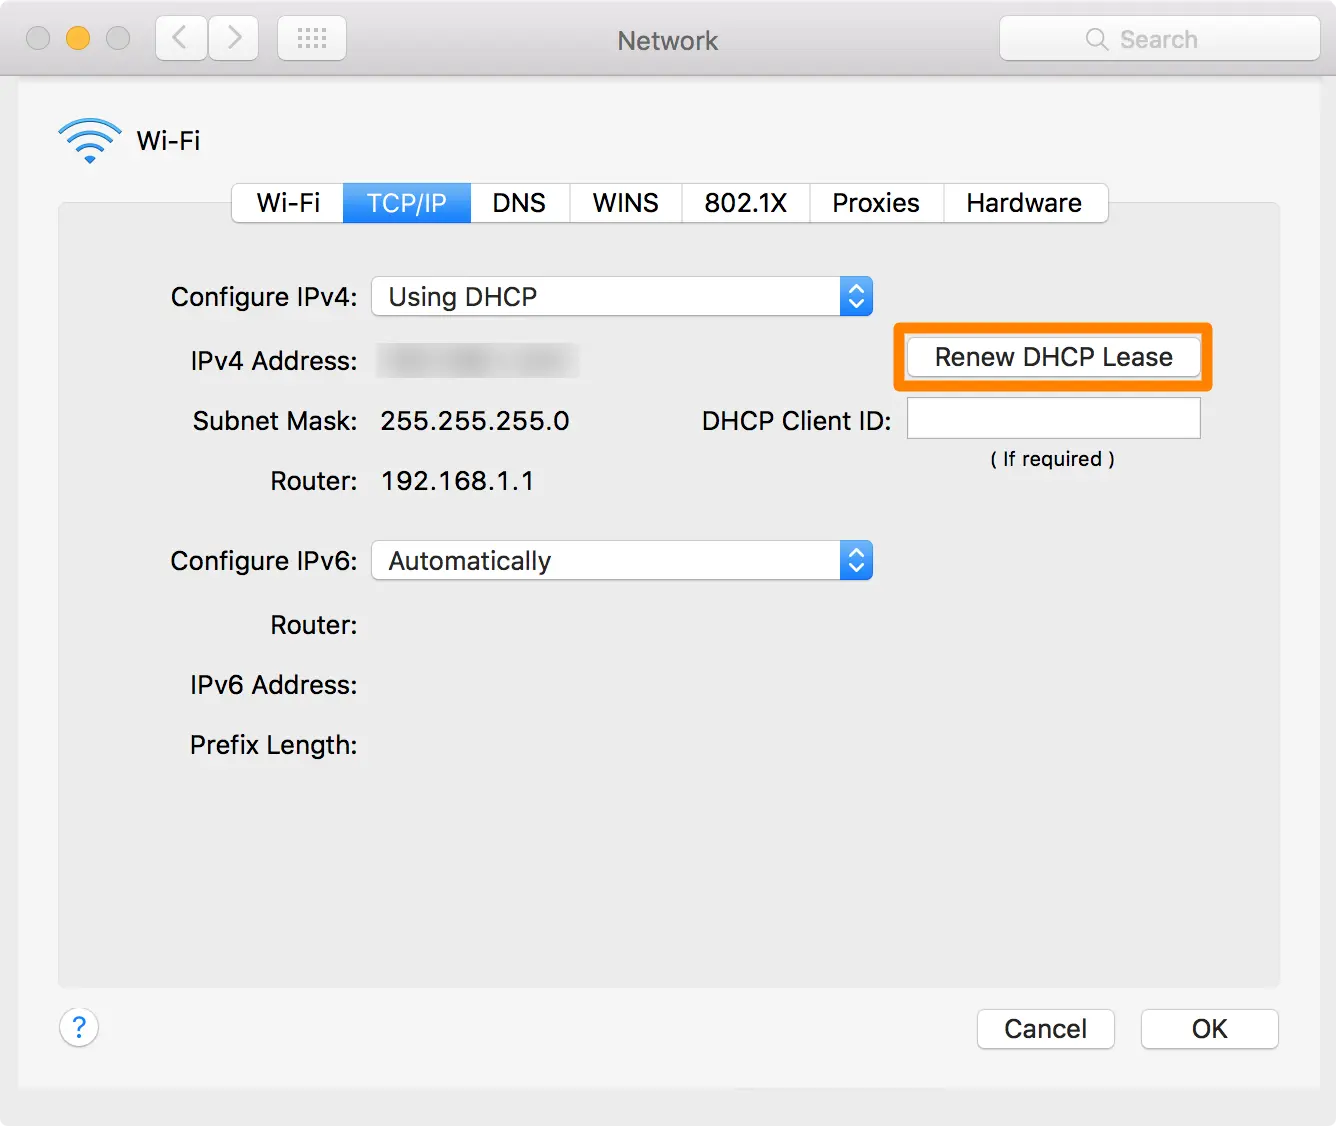Click the DHCP Client ID field
The height and width of the screenshot is (1126, 1336).
1053,418
